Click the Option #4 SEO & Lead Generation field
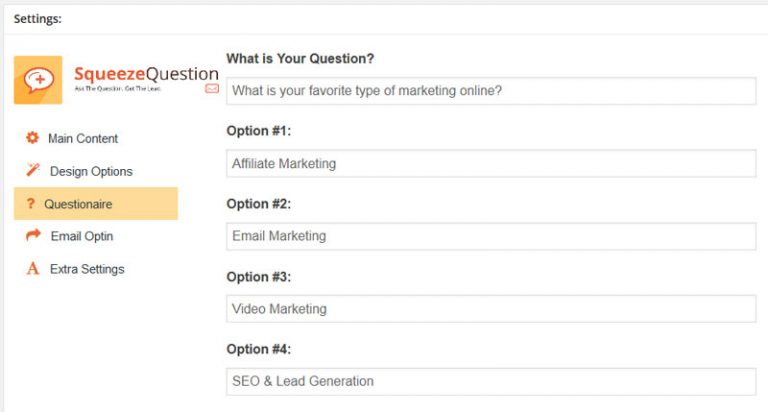The width and height of the screenshot is (768, 412). point(491,381)
